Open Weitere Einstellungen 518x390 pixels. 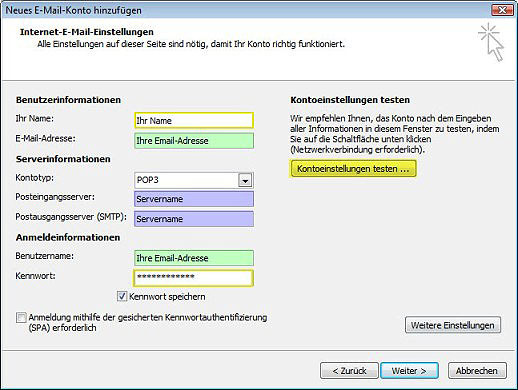pos(453,325)
